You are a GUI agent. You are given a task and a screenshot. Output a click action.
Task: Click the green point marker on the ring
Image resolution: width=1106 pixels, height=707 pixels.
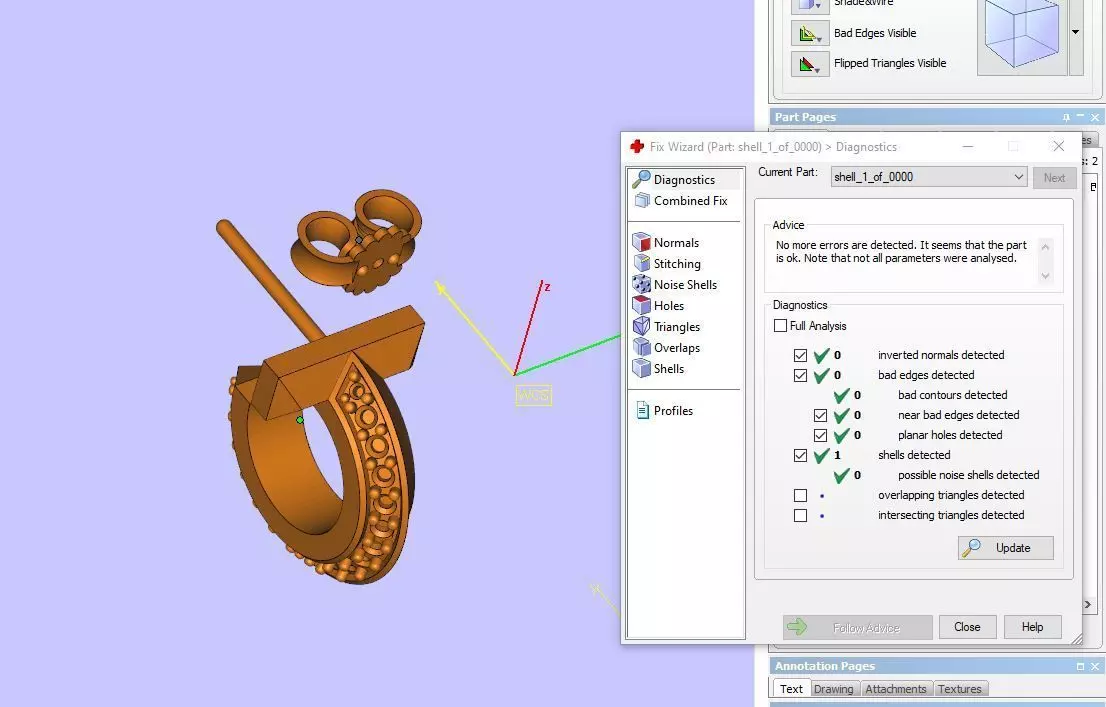click(x=300, y=420)
